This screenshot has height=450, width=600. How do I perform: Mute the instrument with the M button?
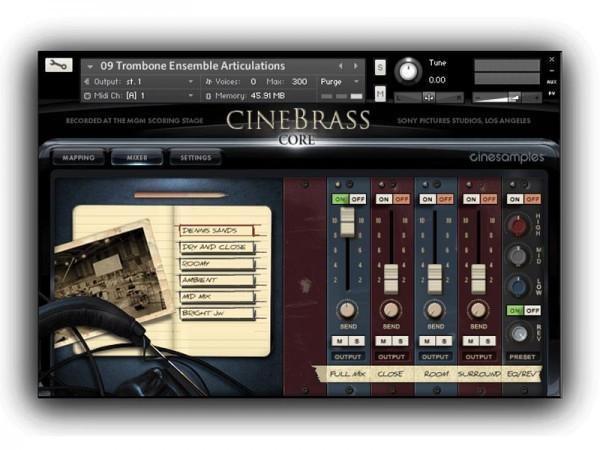click(380, 94)
